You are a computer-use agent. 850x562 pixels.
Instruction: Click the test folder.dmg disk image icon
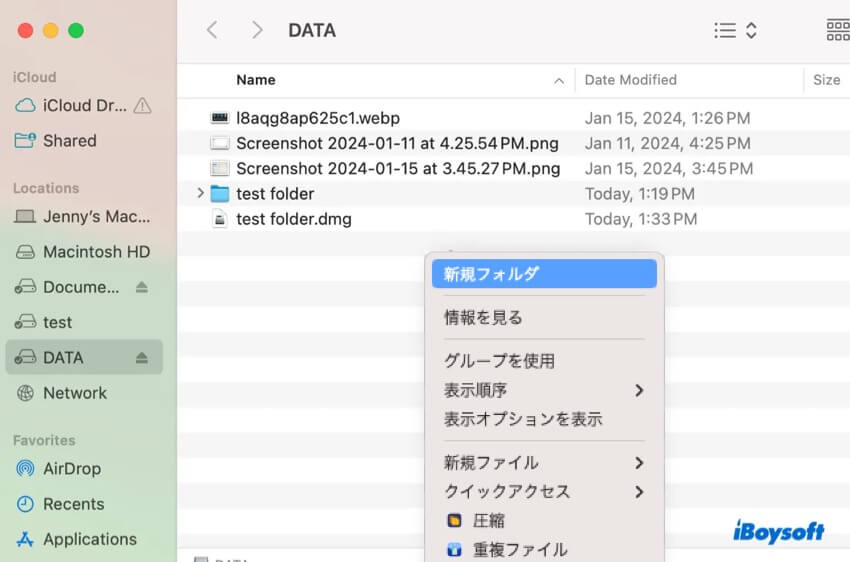click(220, 219)
